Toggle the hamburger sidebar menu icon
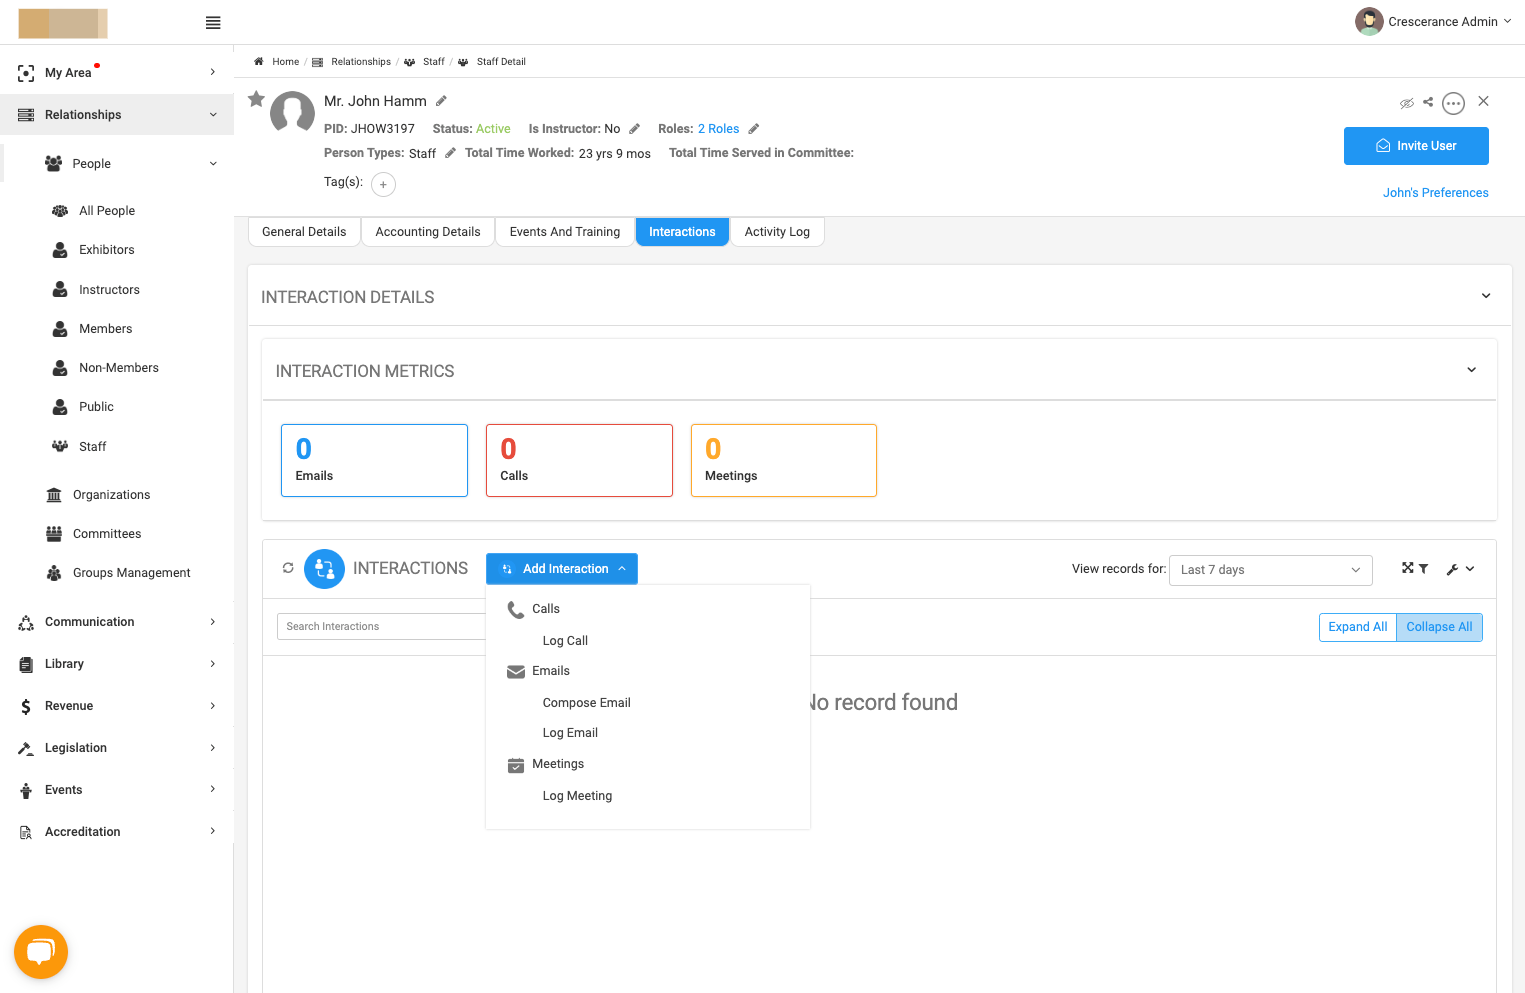The height and width of the screenshot is (993, 1525). tap(213, 22)
